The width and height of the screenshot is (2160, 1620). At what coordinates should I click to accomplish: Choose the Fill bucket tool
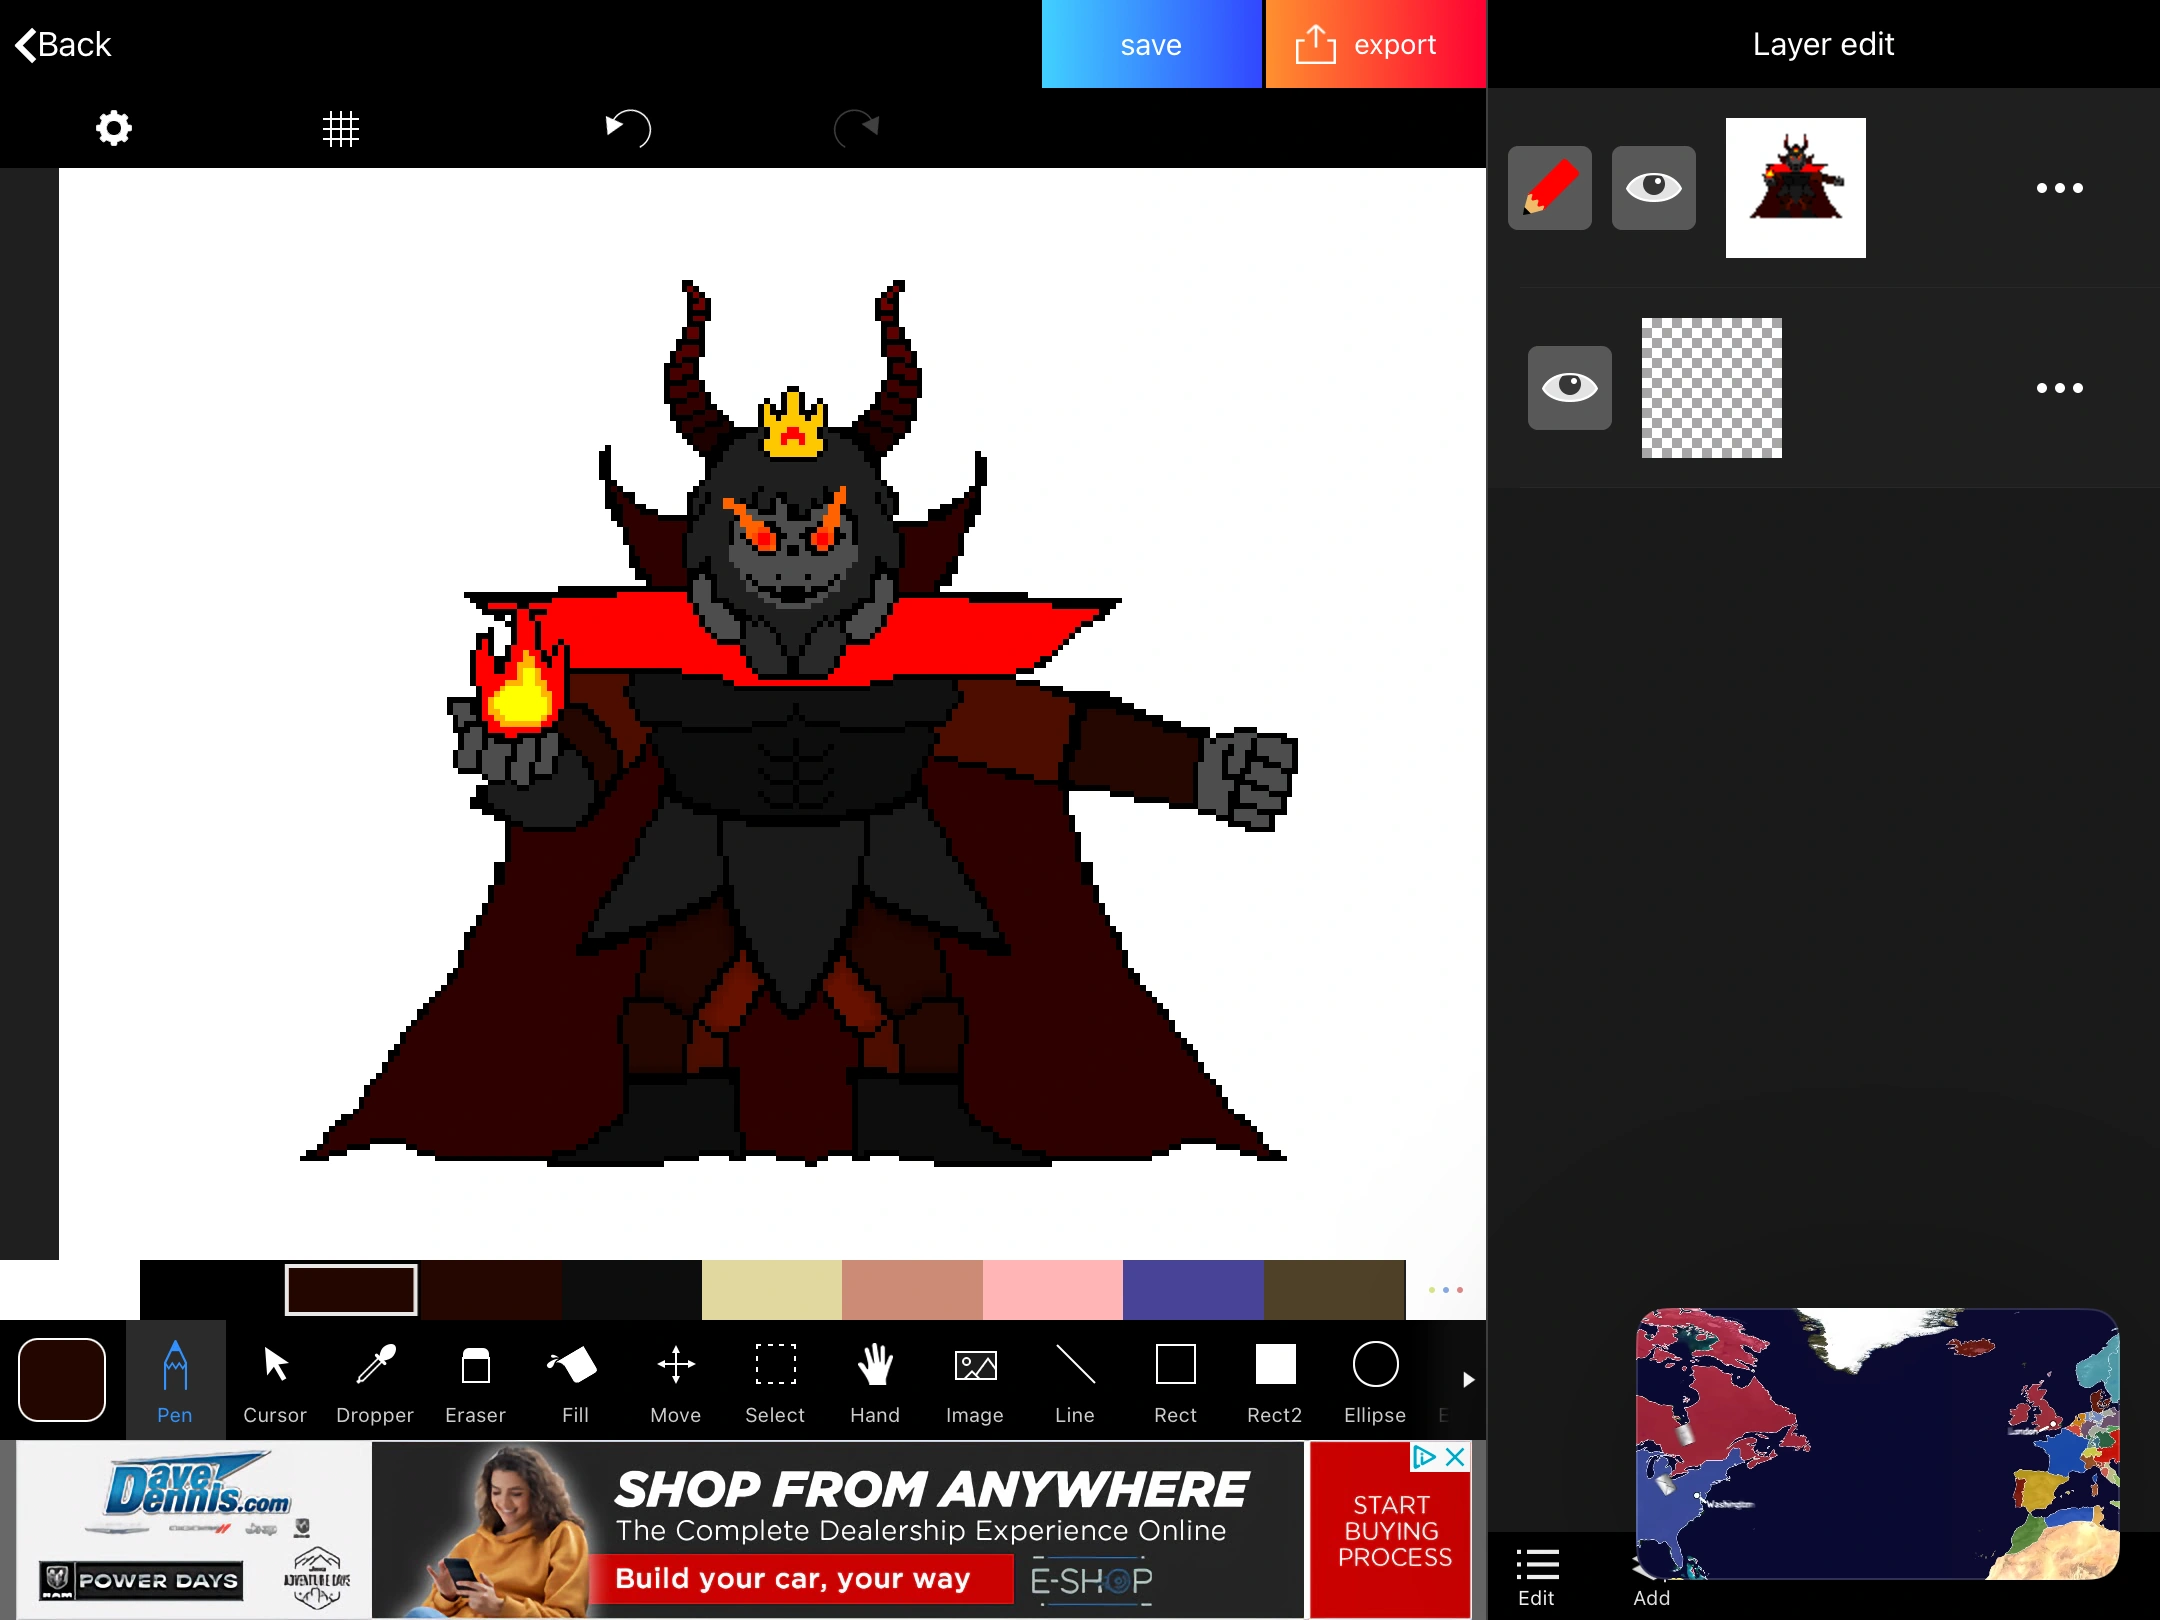(x=574, y=1382)
